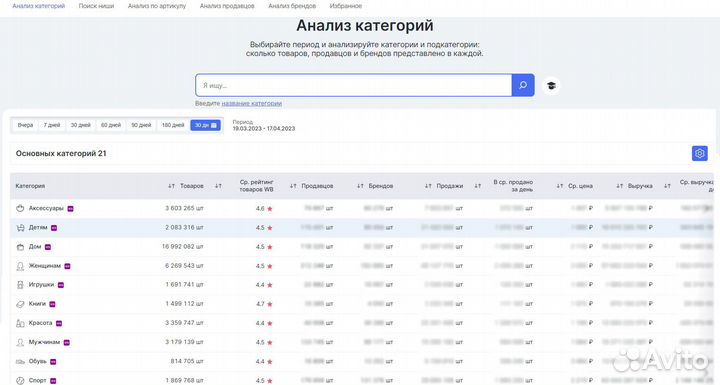Select the 7 дней period
Screen dimensions: 720x385
coord(52,125)
